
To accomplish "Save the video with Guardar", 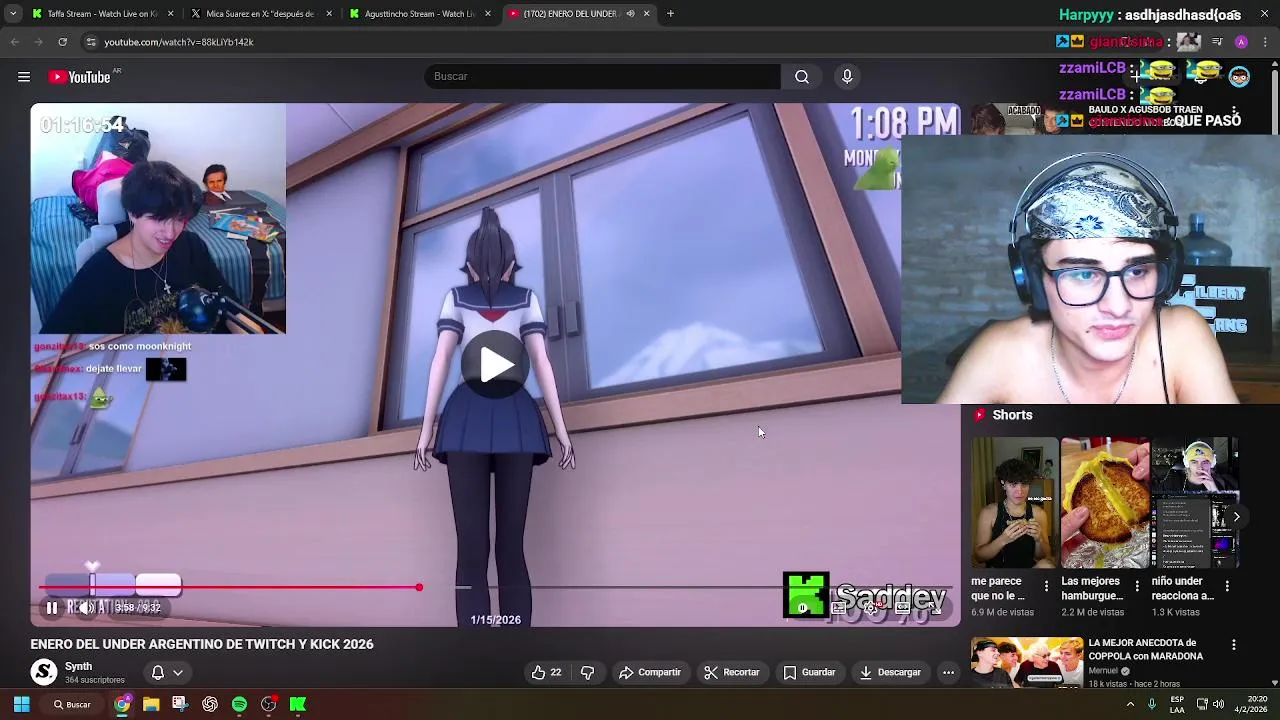I will point(809,672).
